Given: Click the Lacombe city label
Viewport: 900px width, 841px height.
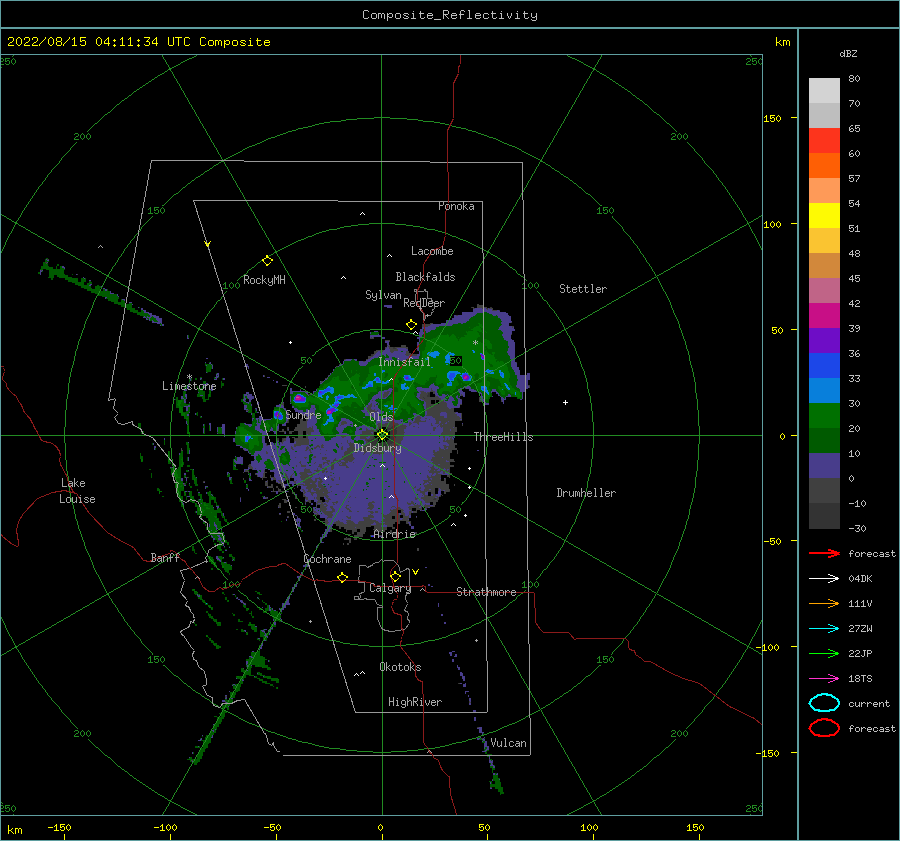Looking at the screenshot, I should point(432,251).
